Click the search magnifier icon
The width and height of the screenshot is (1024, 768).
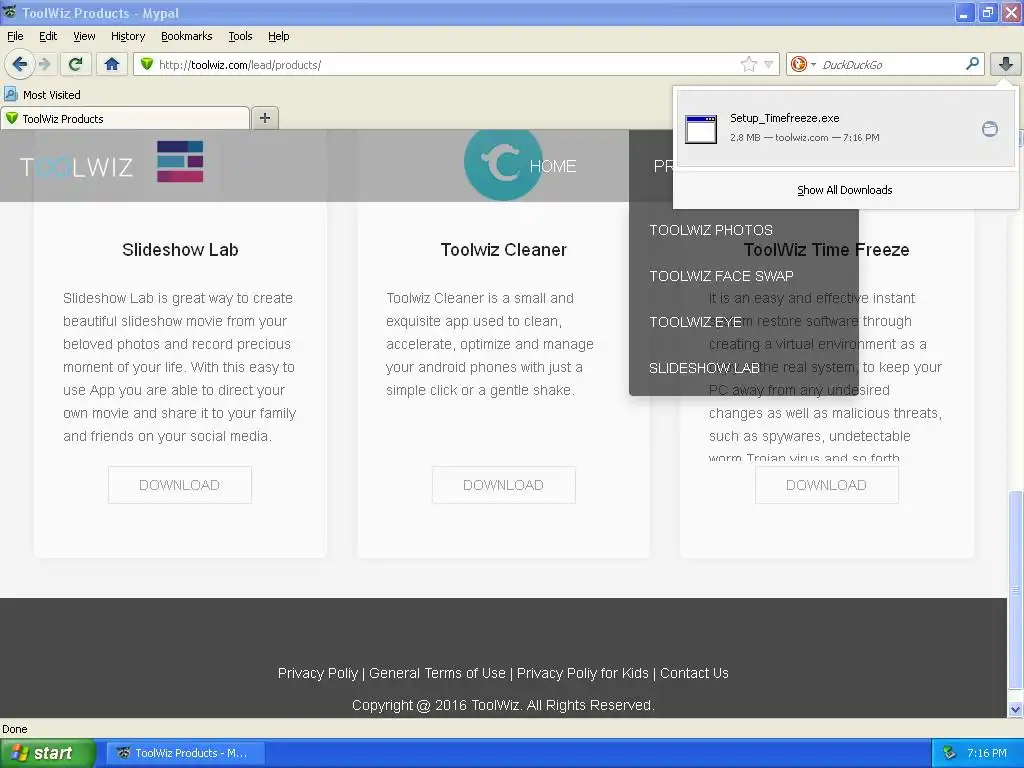click(x=972, y=63)
